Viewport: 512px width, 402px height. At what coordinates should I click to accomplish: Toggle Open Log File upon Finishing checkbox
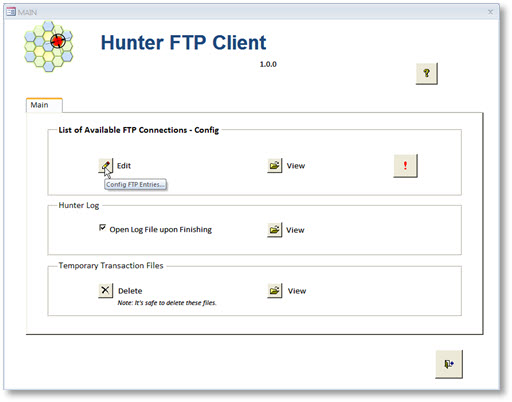[102, 228]
